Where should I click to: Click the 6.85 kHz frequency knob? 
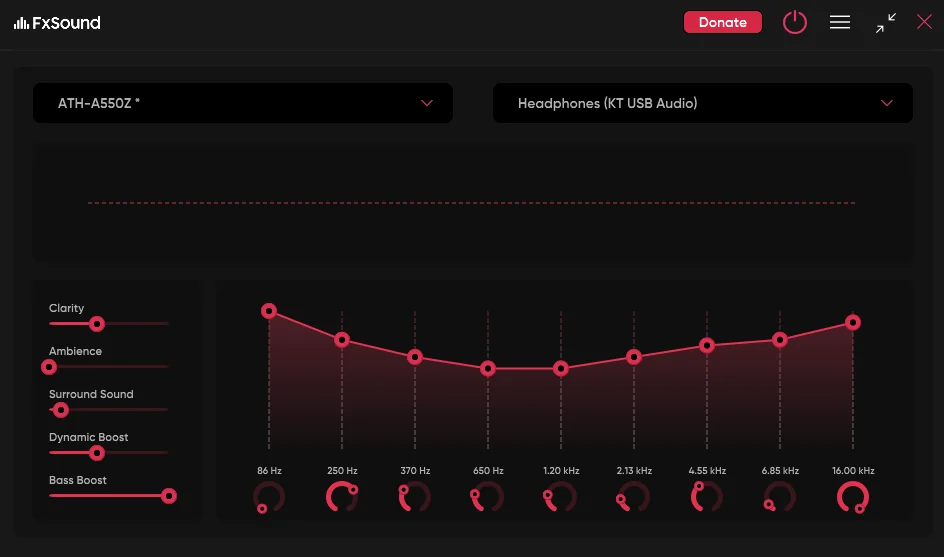point(780,497)
